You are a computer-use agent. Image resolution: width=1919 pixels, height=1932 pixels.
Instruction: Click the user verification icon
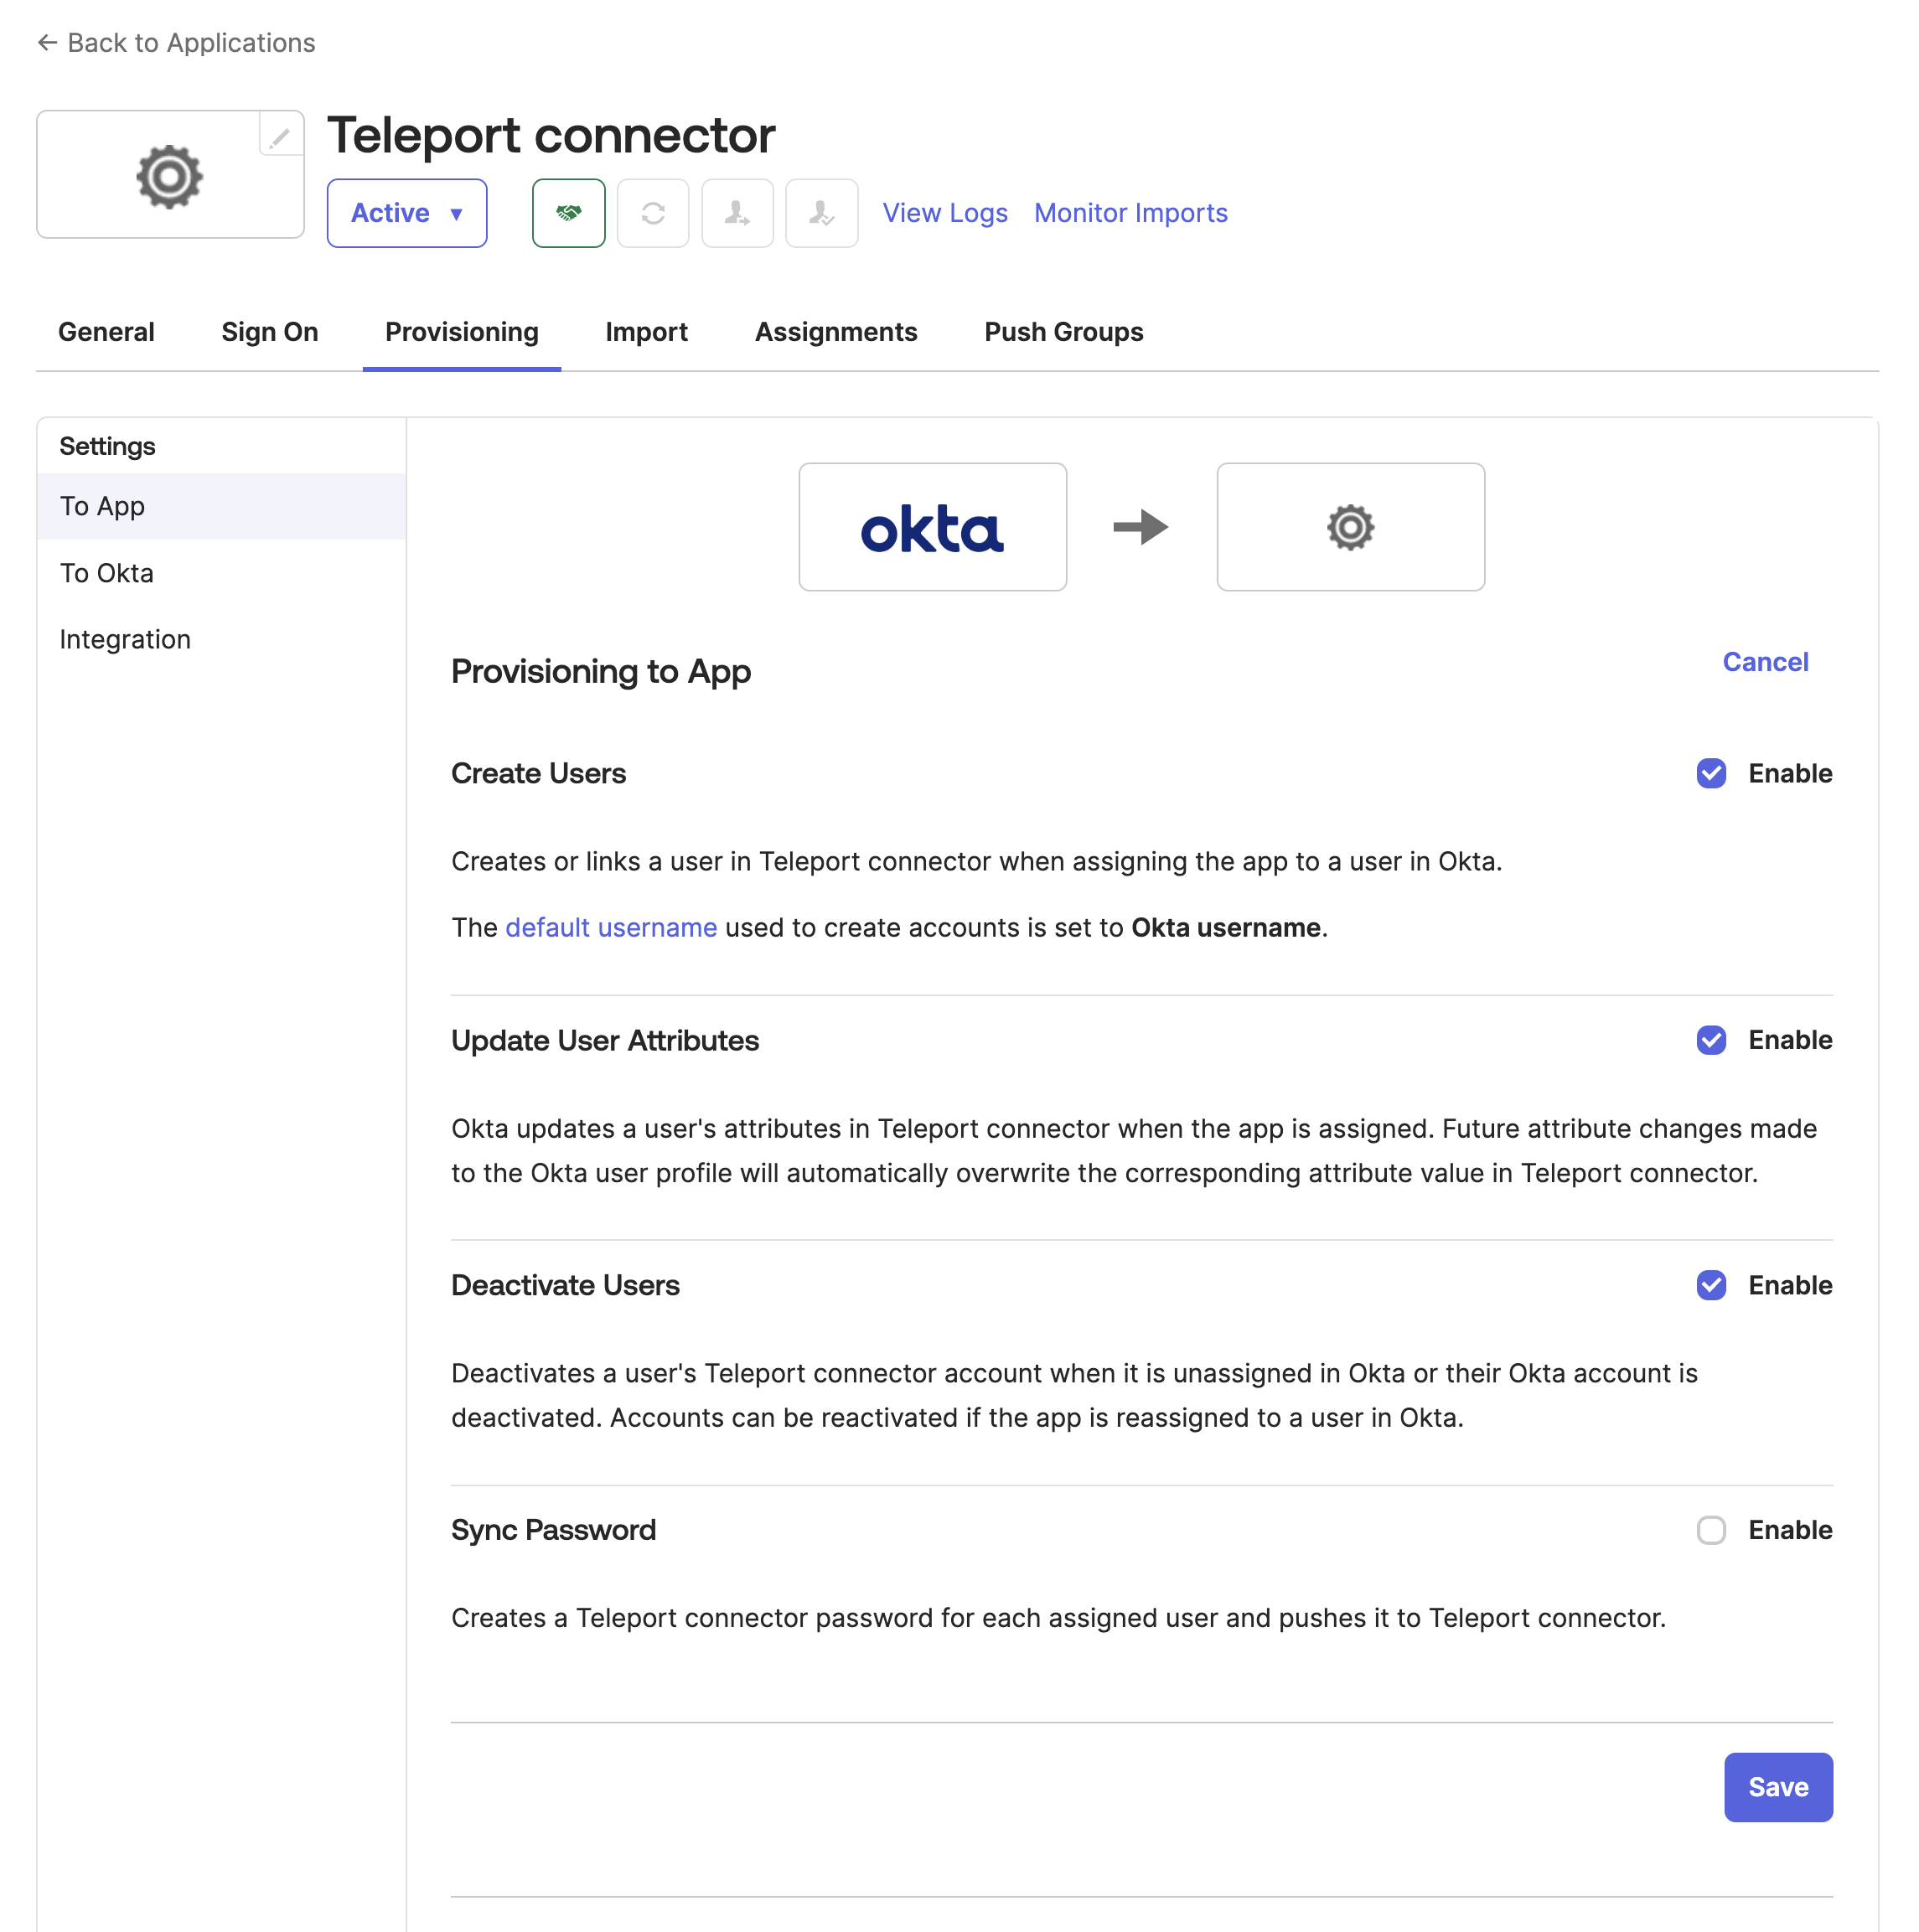click(821, 212)
